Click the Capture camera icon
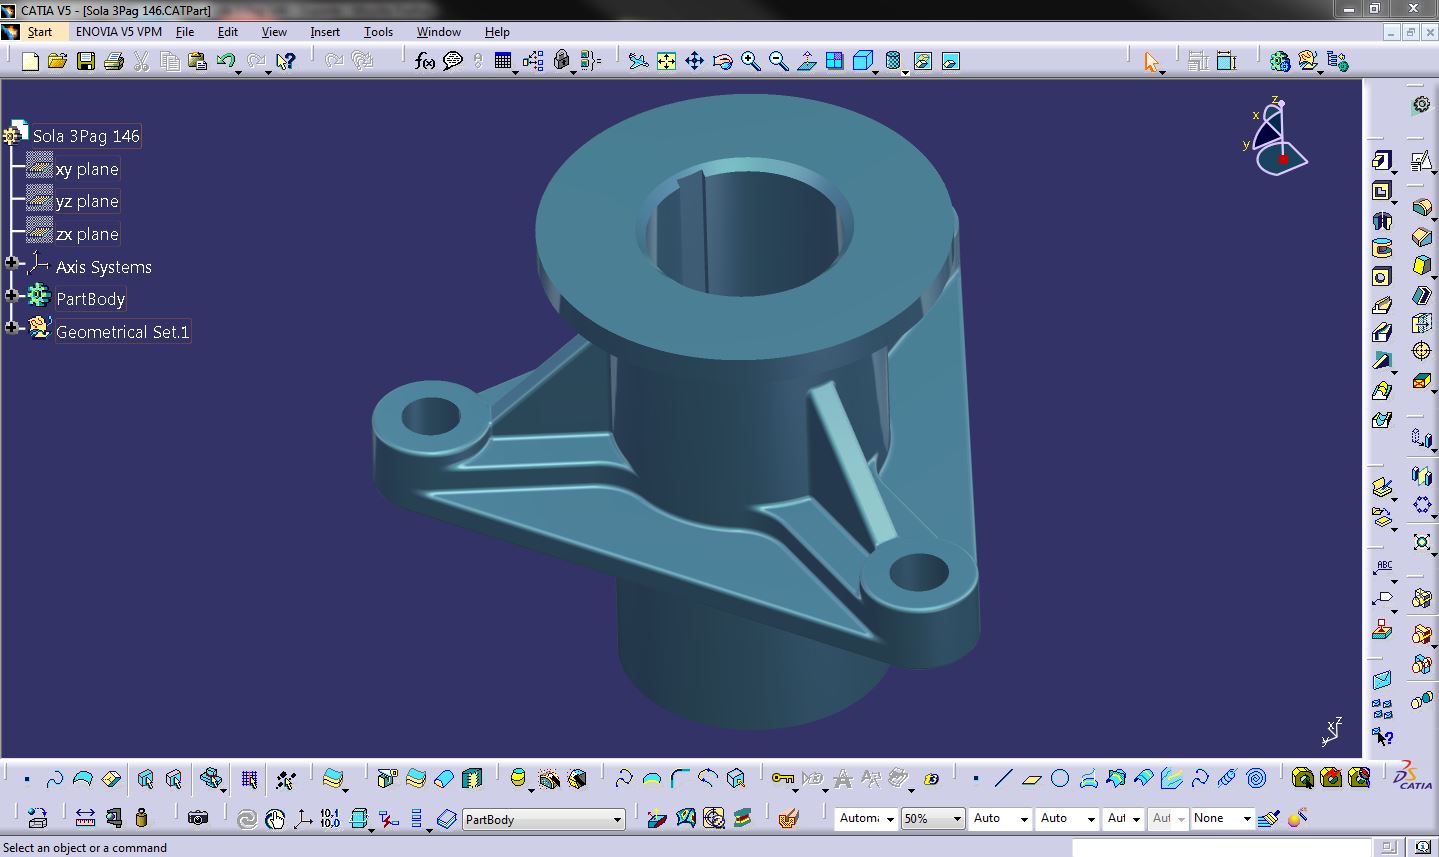 click(x=198, y=818)
